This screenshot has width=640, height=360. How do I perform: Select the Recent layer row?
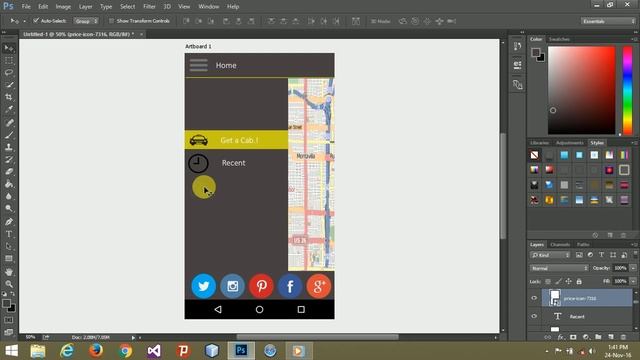click(x=587, y=316)
